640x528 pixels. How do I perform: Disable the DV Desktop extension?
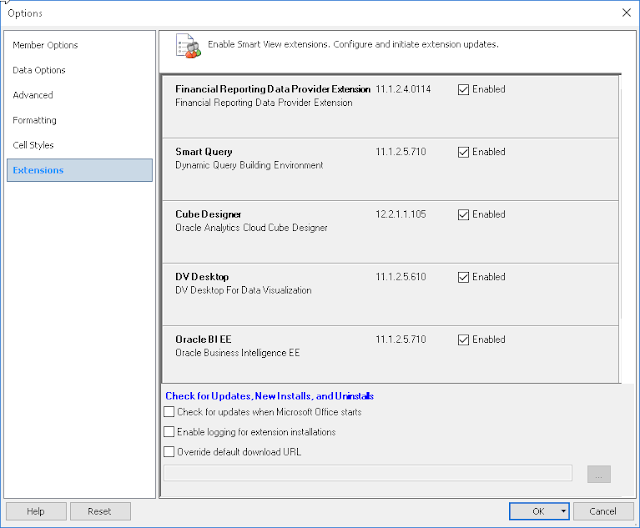coord(463,277)
